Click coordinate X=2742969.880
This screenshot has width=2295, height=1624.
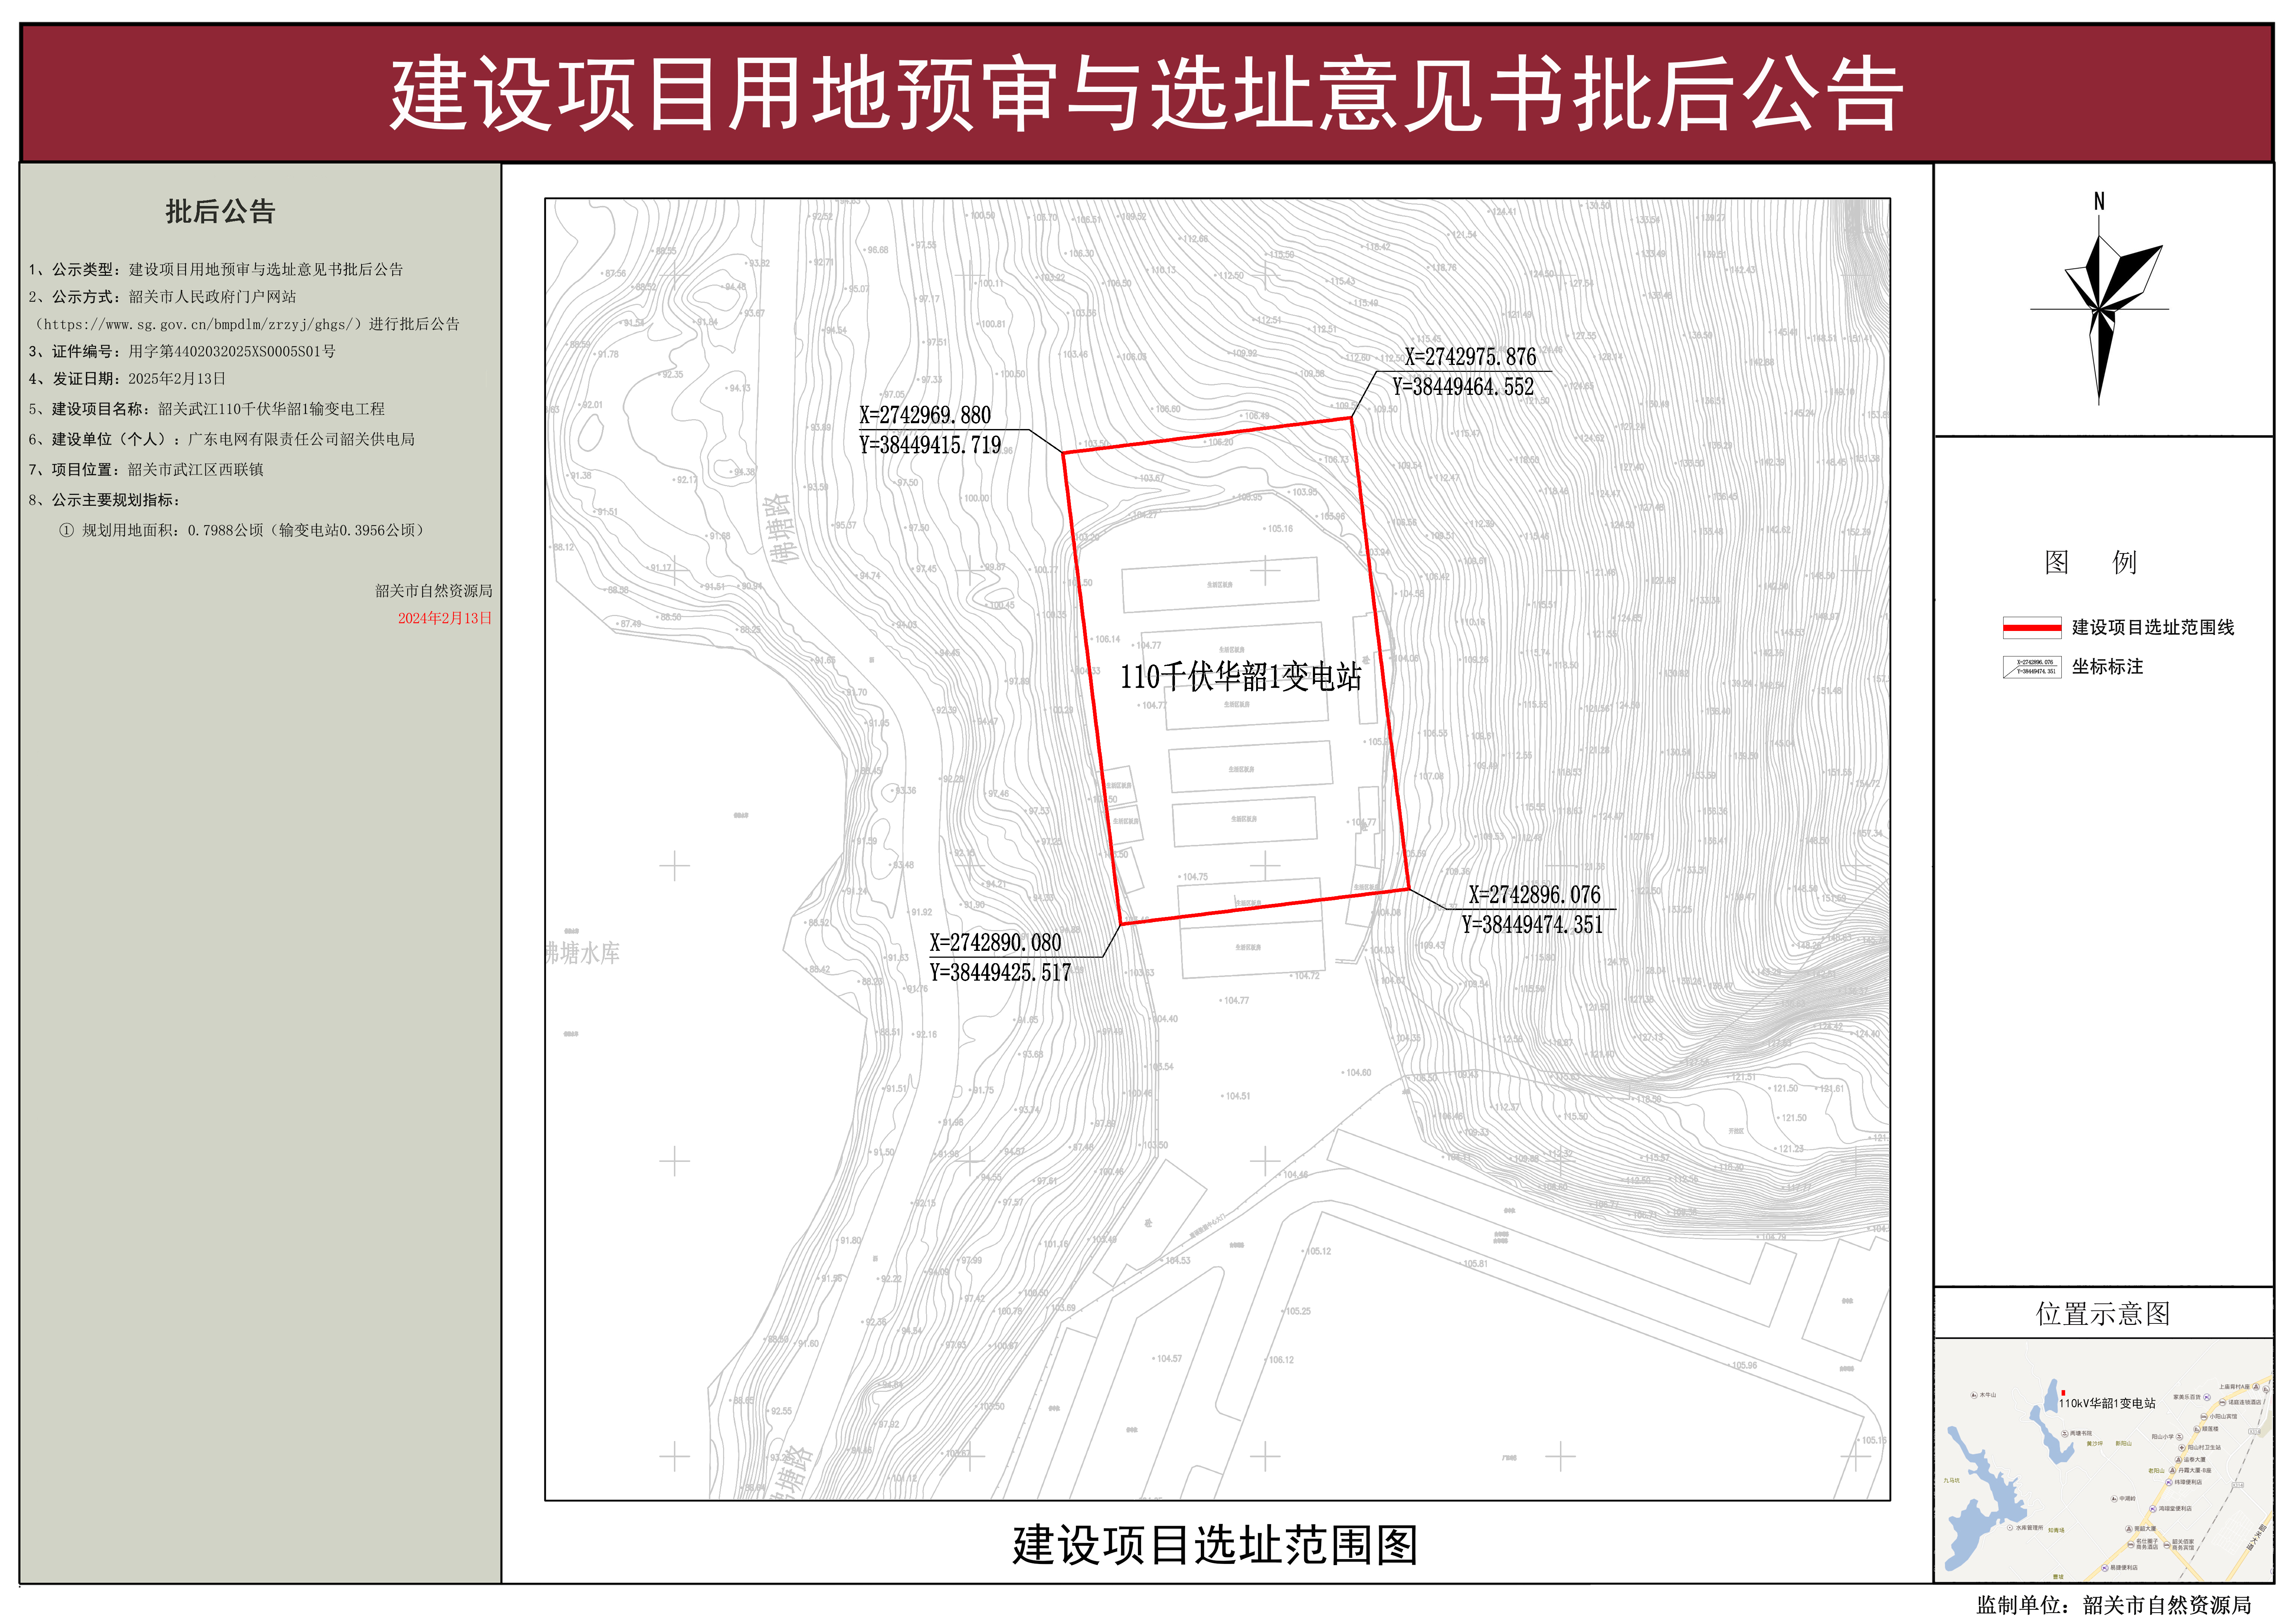point(925,415)
